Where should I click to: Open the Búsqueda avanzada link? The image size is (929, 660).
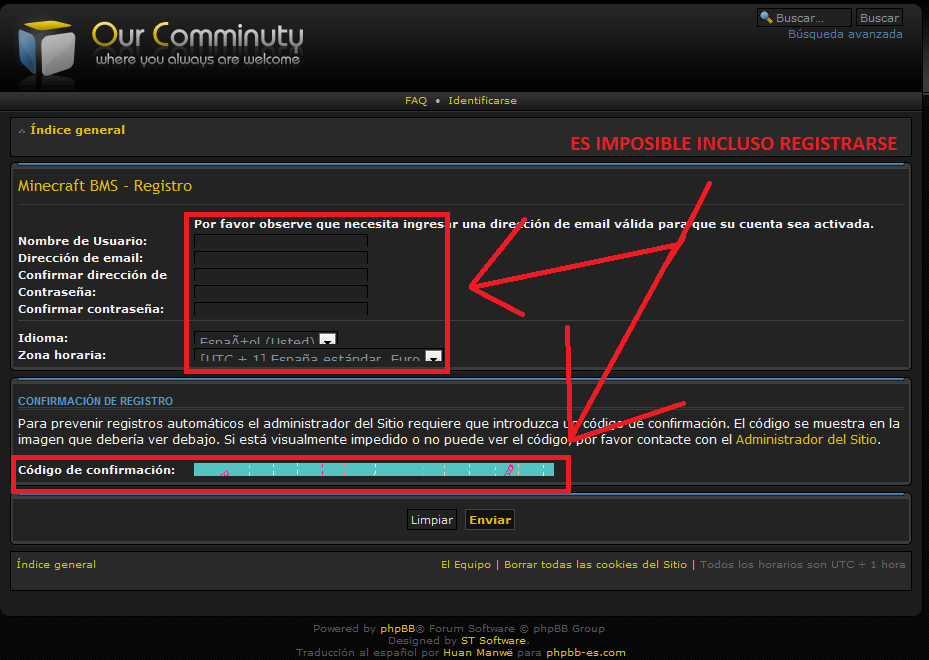(x=845, y=34)
